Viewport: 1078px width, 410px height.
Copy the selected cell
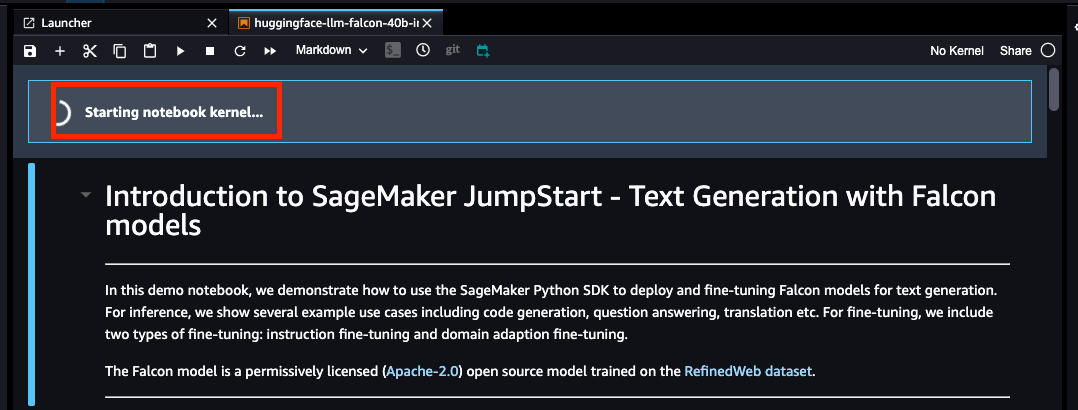120,51
